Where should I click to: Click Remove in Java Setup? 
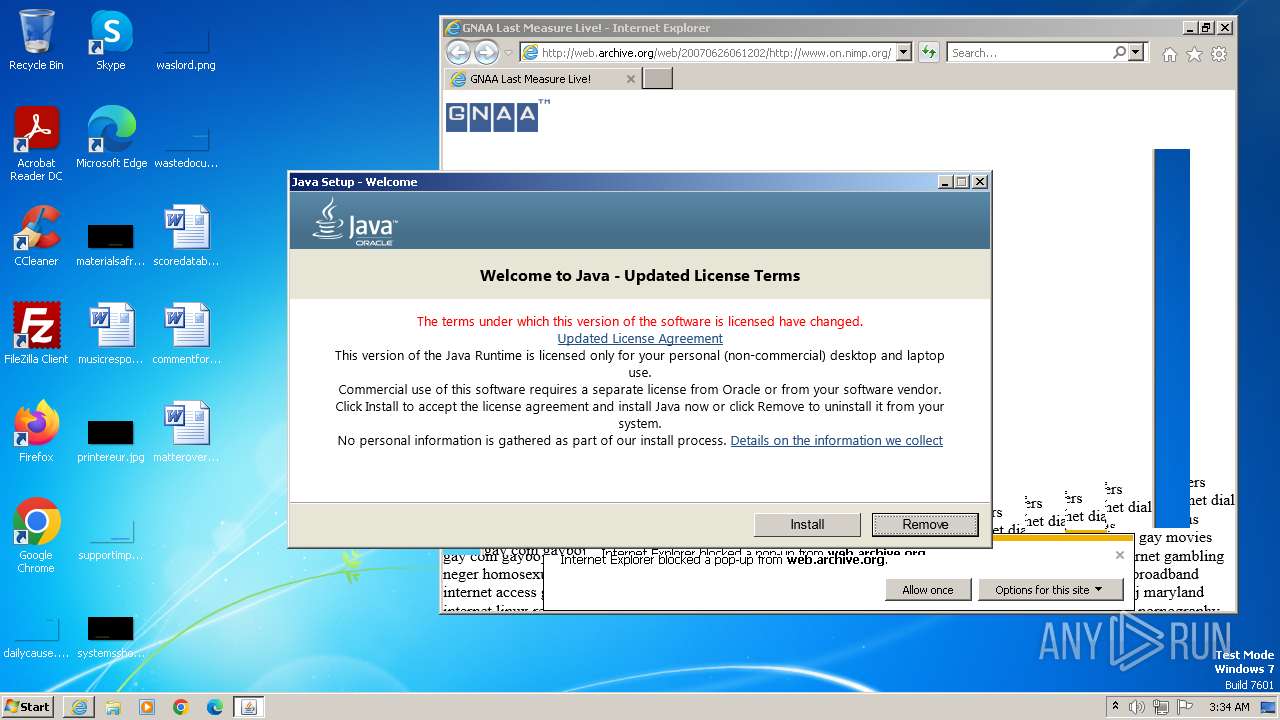(925, 524)
